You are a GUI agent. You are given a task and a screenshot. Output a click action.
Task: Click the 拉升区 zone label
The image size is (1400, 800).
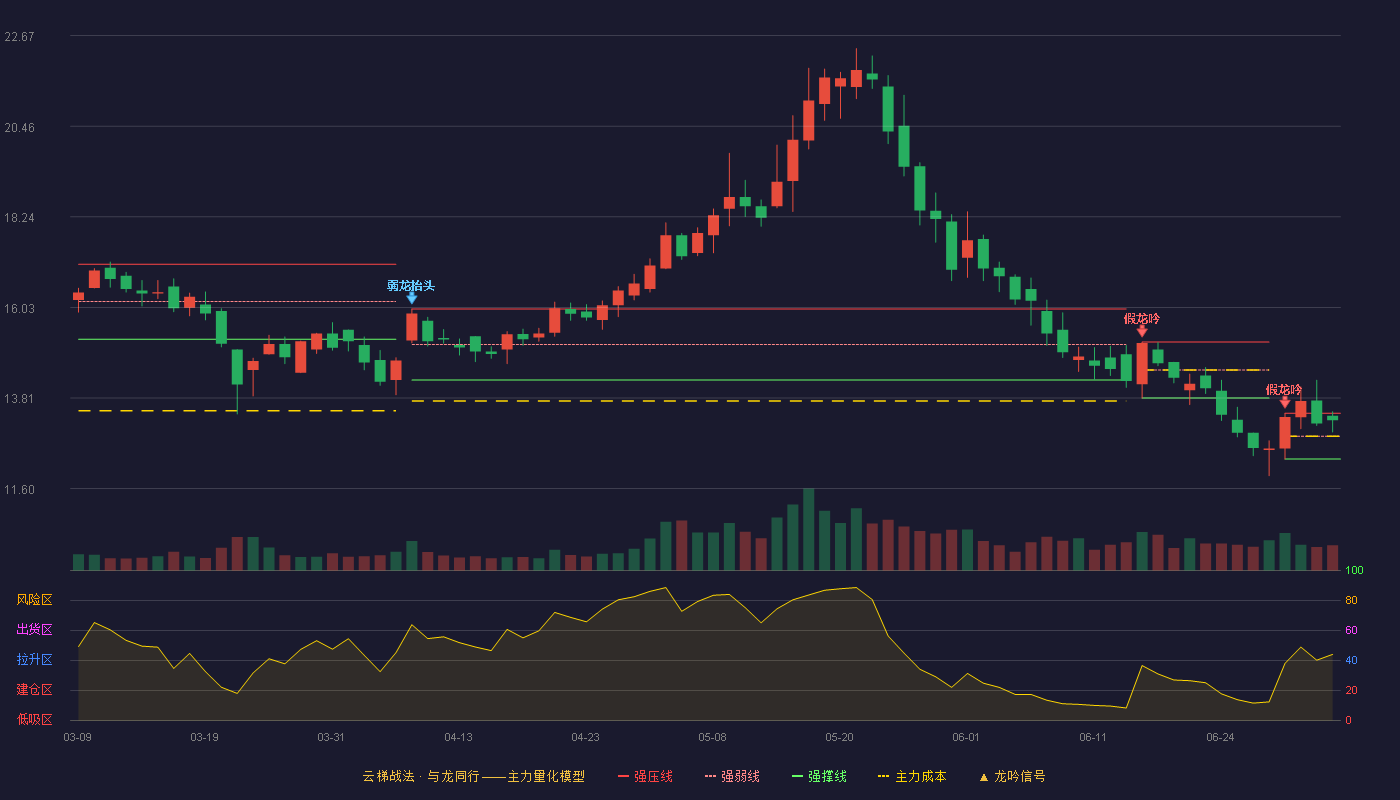tap(34, 660)
